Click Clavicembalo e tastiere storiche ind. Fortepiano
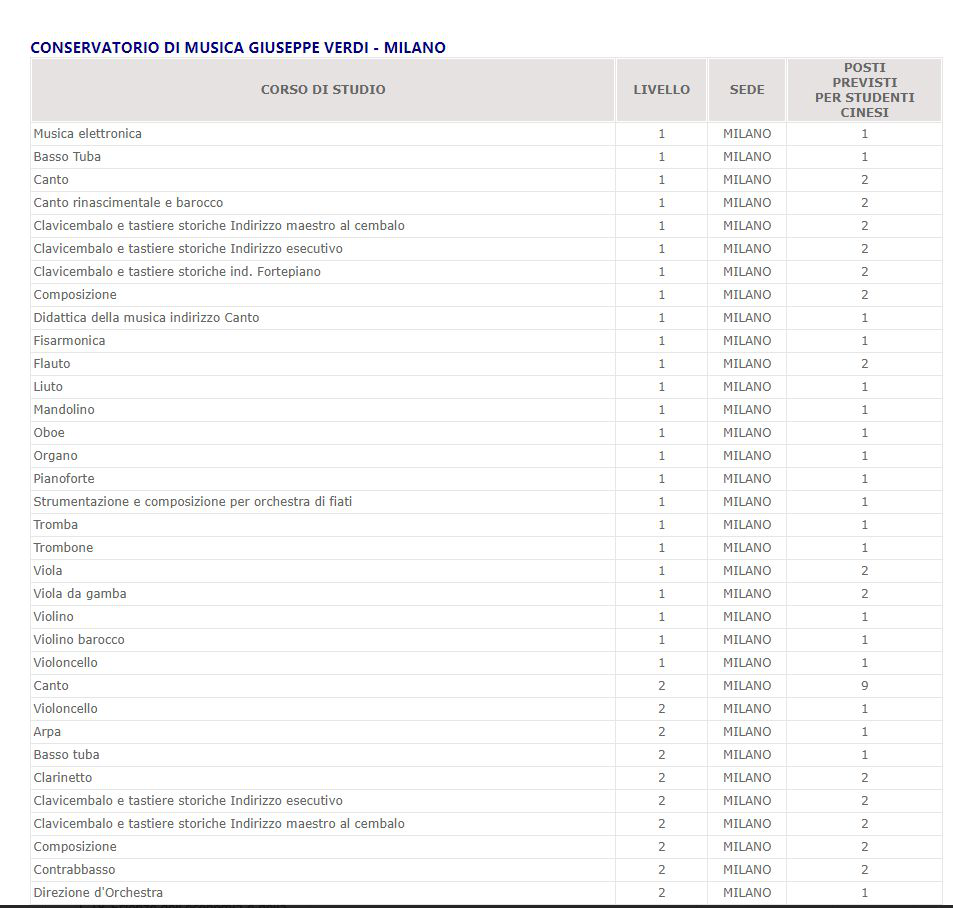 click(177, 272)
